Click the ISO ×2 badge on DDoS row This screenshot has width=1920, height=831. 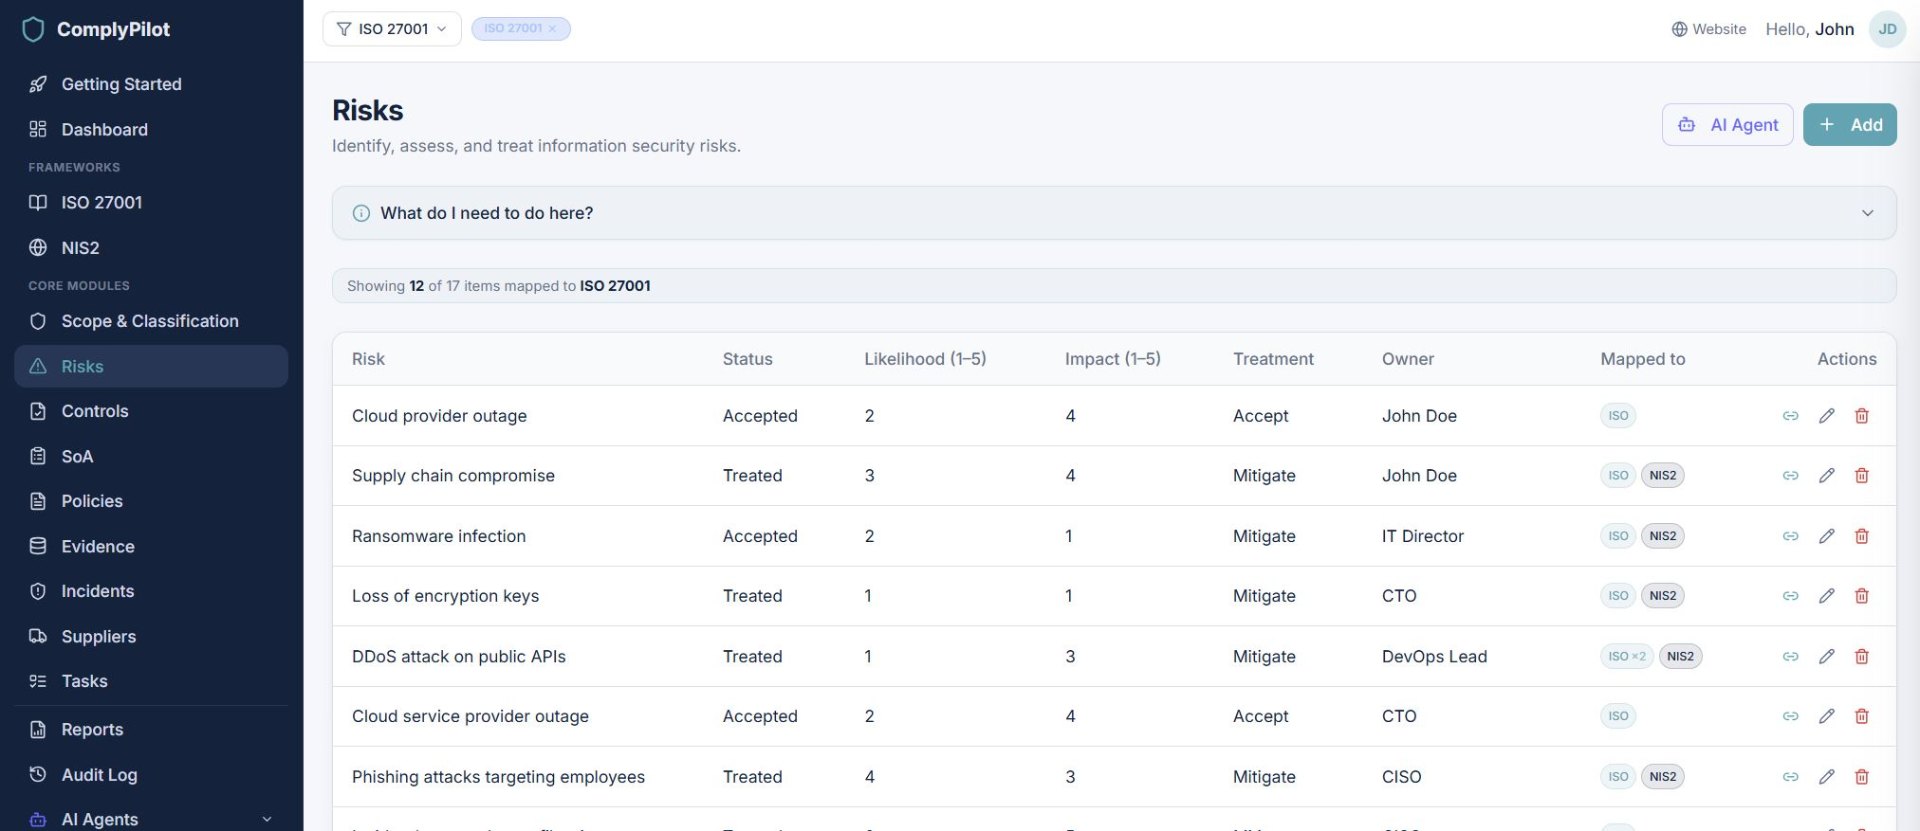1626,657
